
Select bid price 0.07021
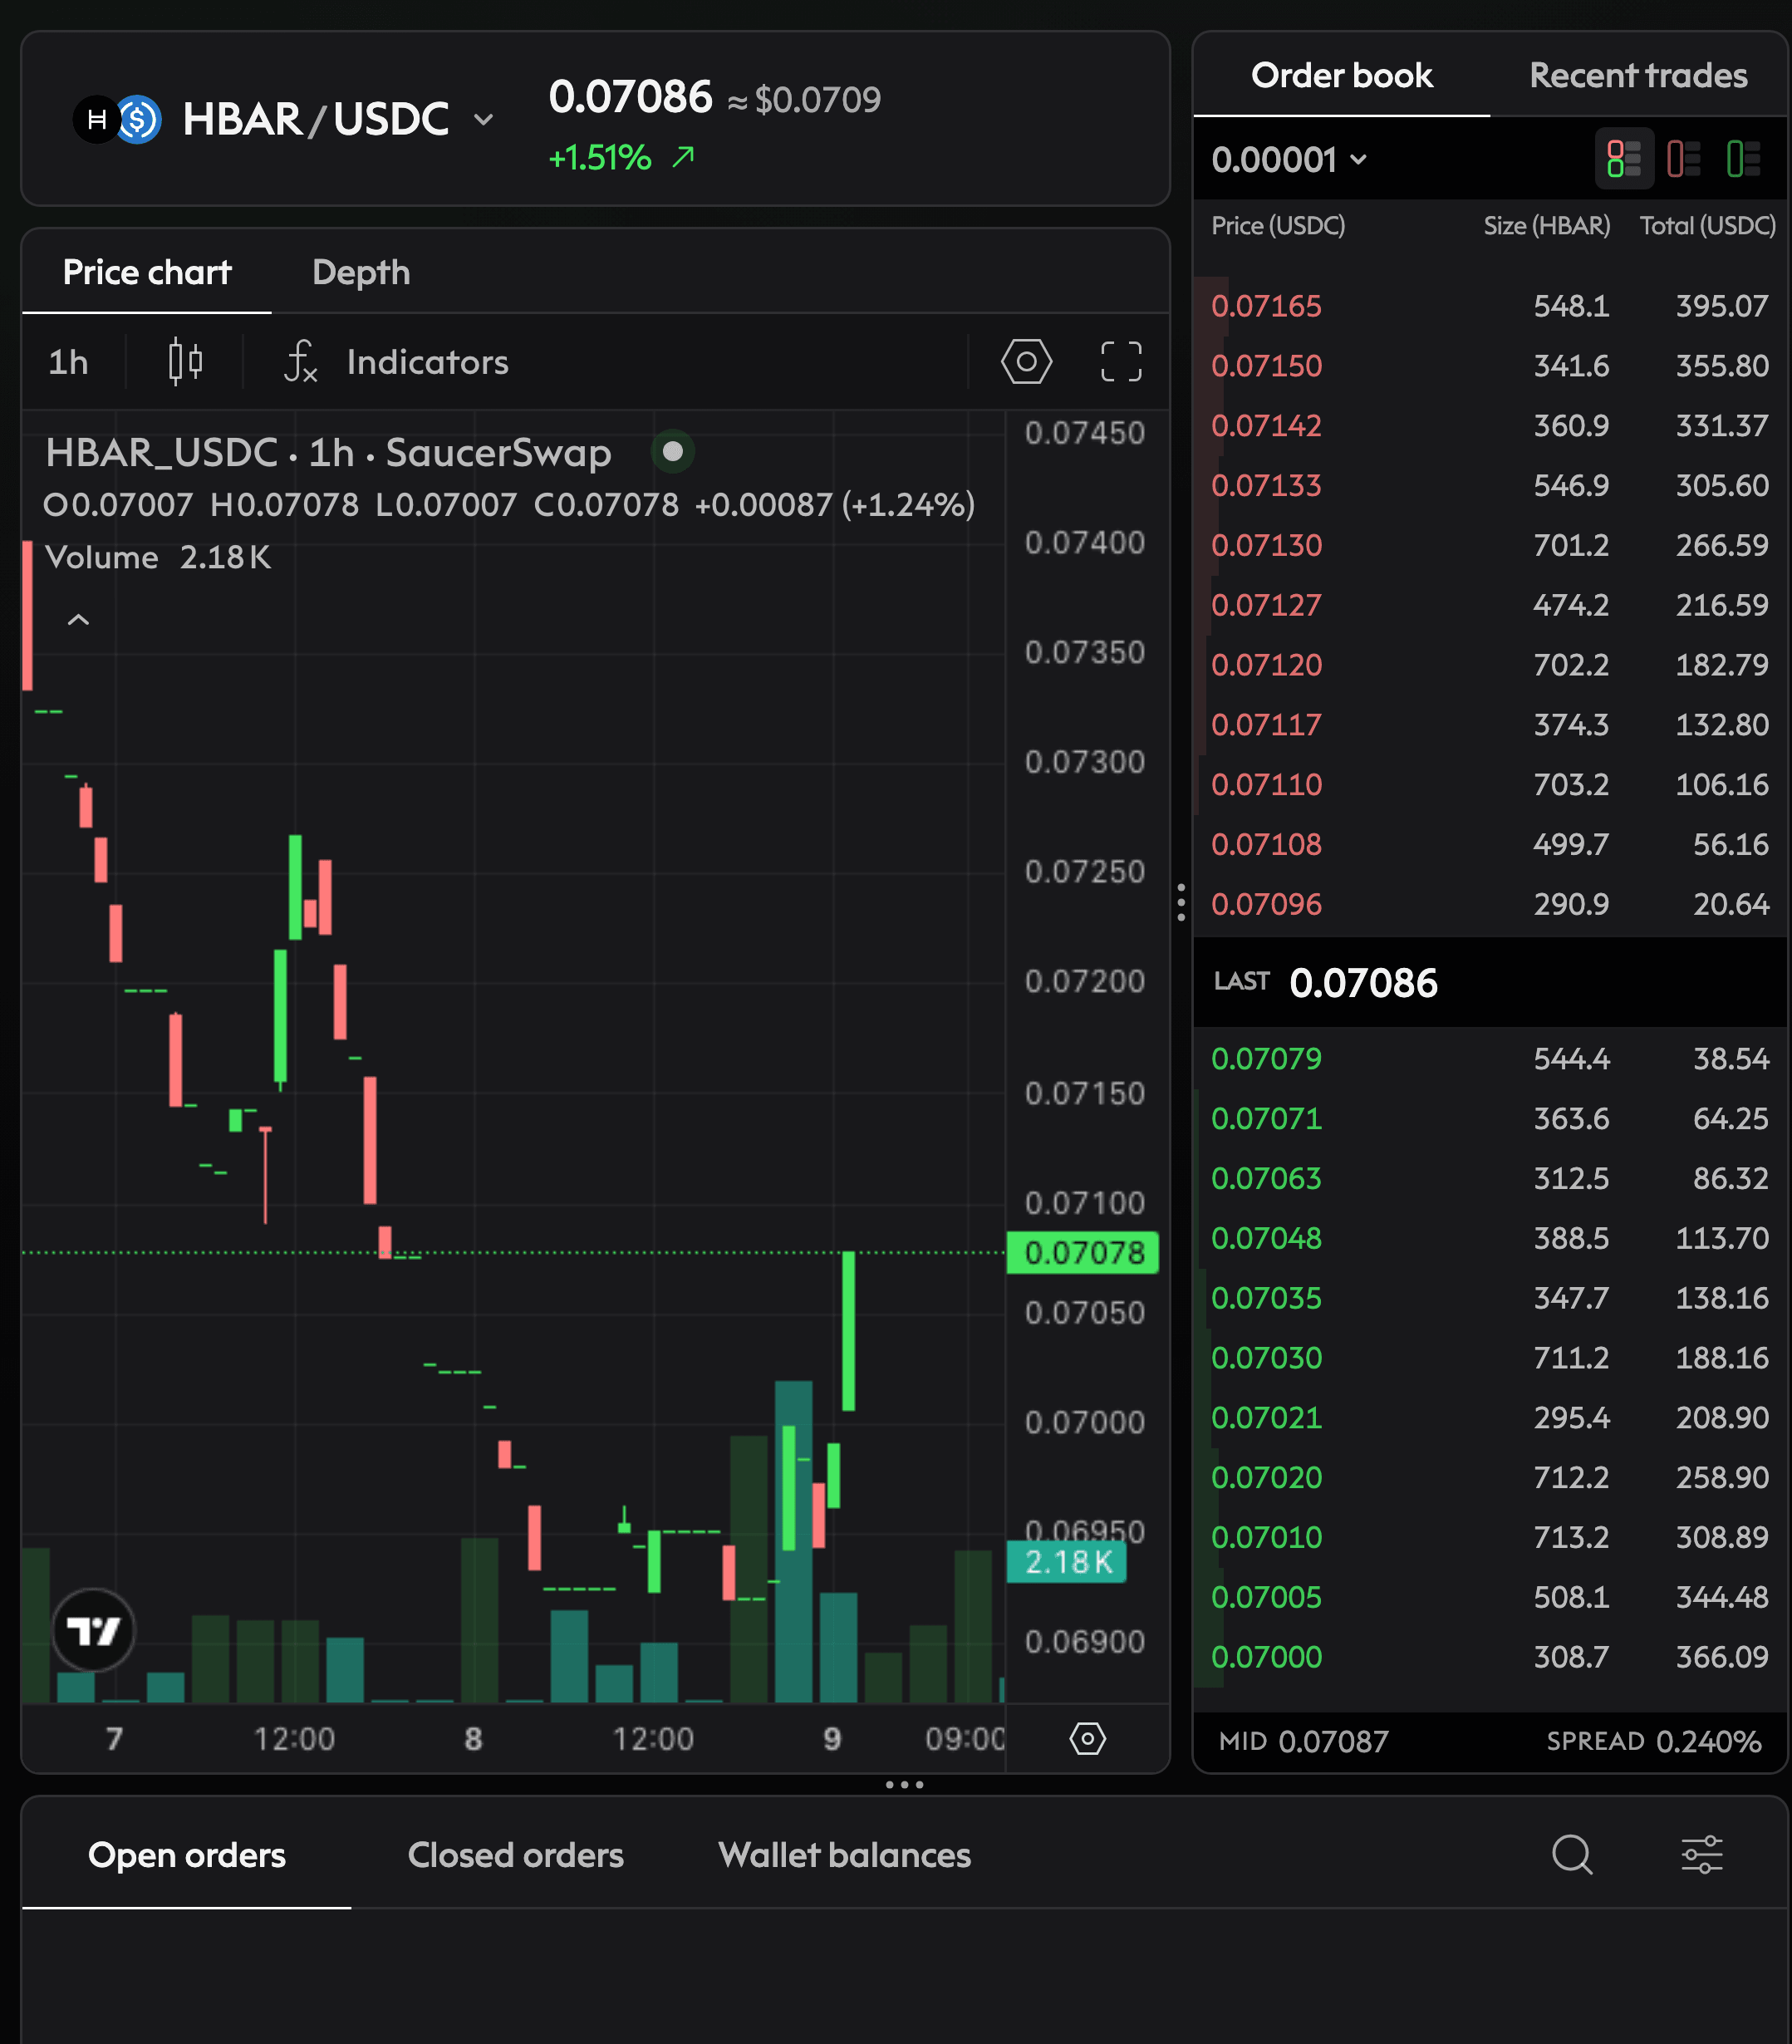coord(1266,1418)
